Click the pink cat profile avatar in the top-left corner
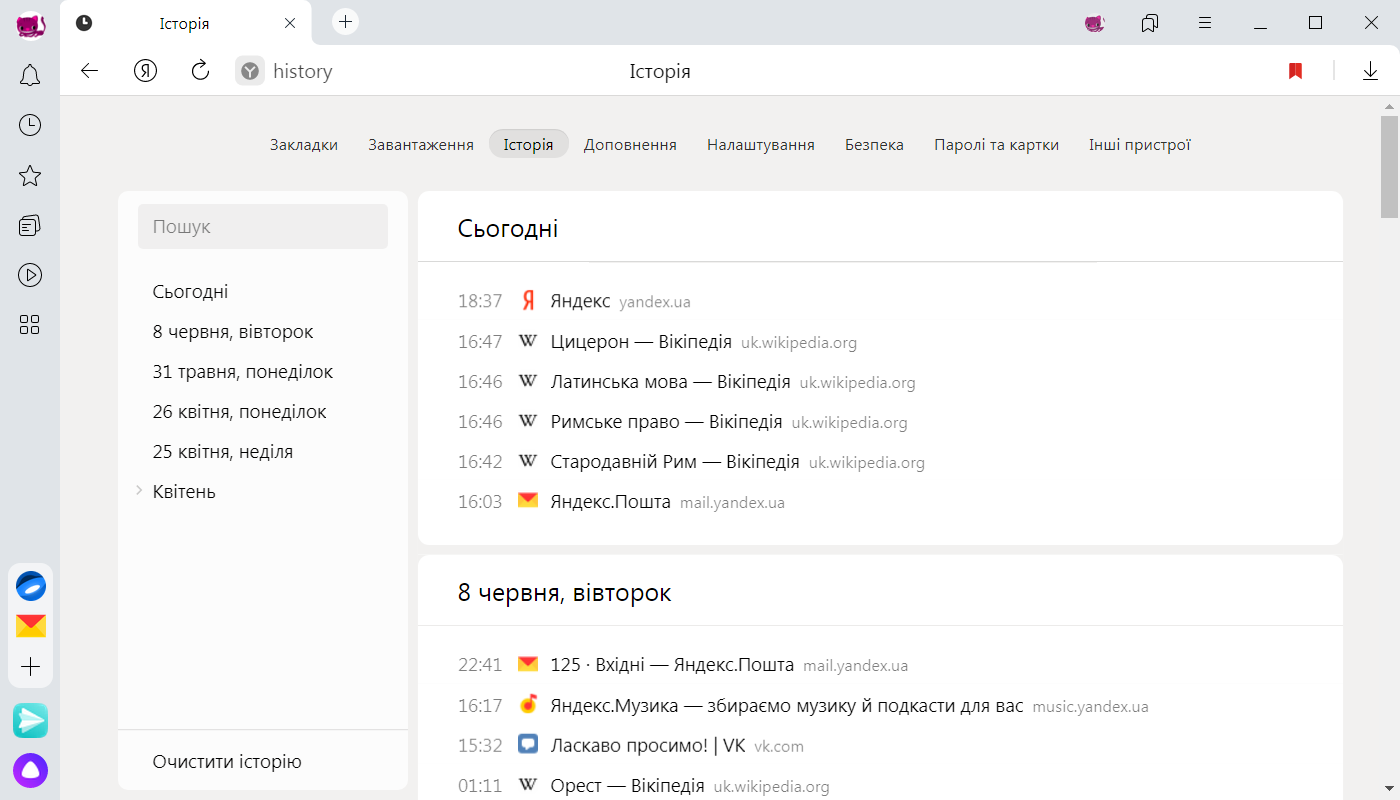 (x=31, y=24)
